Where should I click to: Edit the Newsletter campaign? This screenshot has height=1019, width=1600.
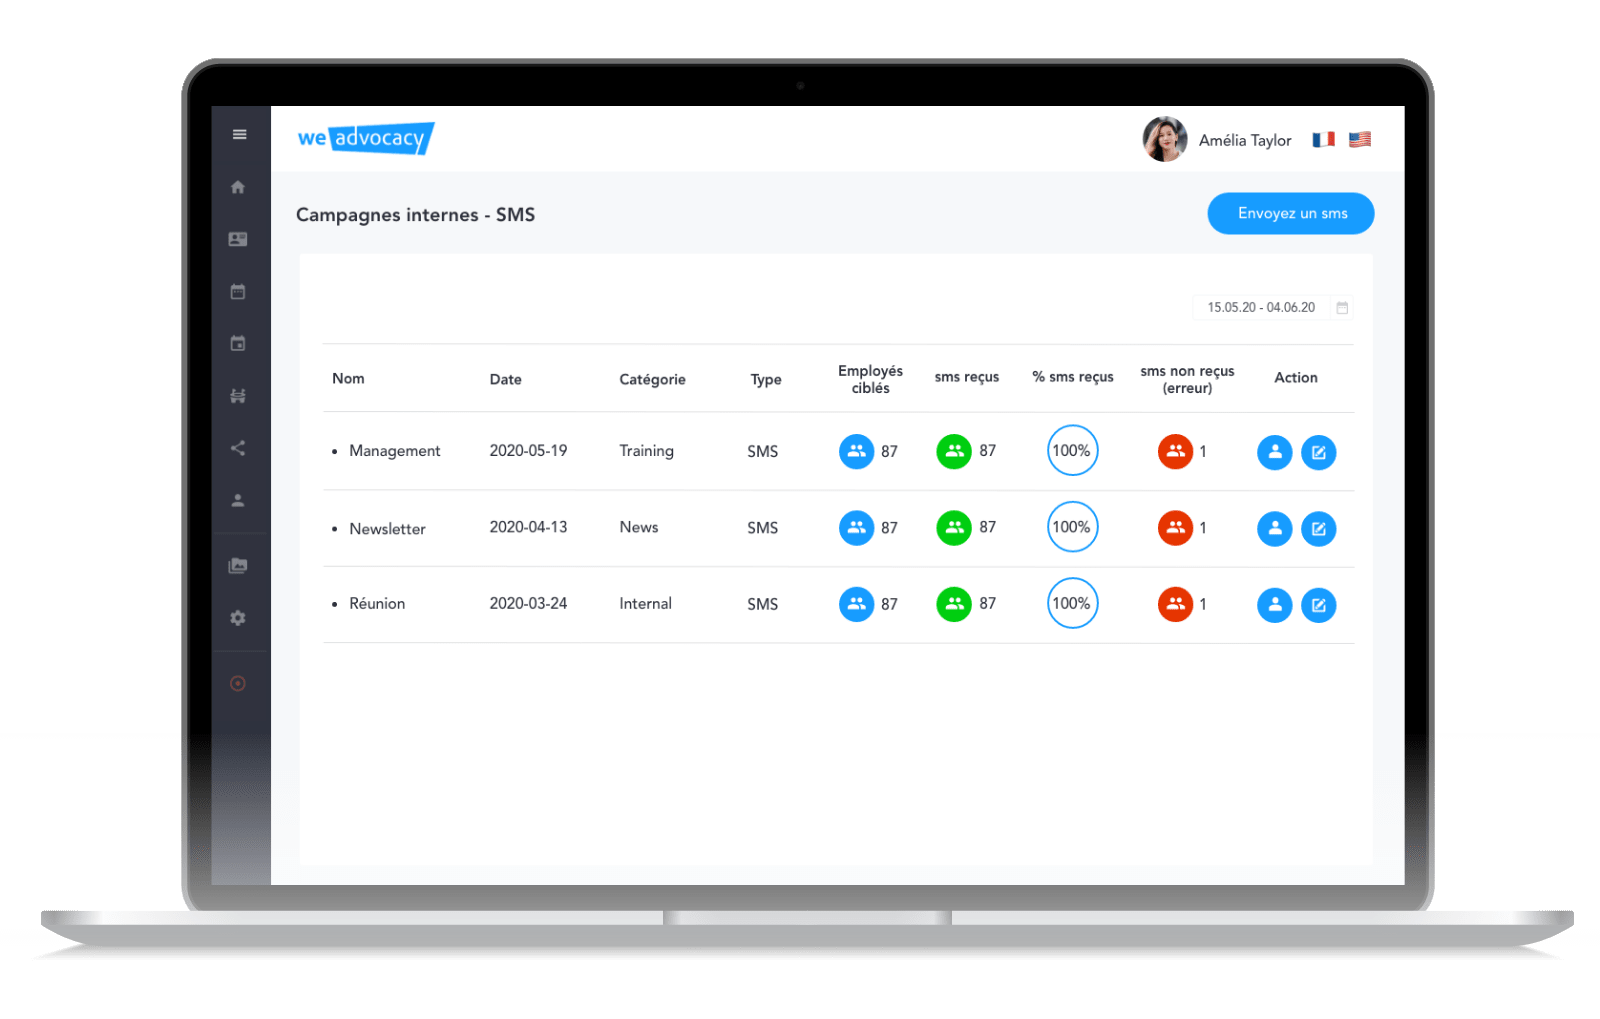(x=1318, y=529)
